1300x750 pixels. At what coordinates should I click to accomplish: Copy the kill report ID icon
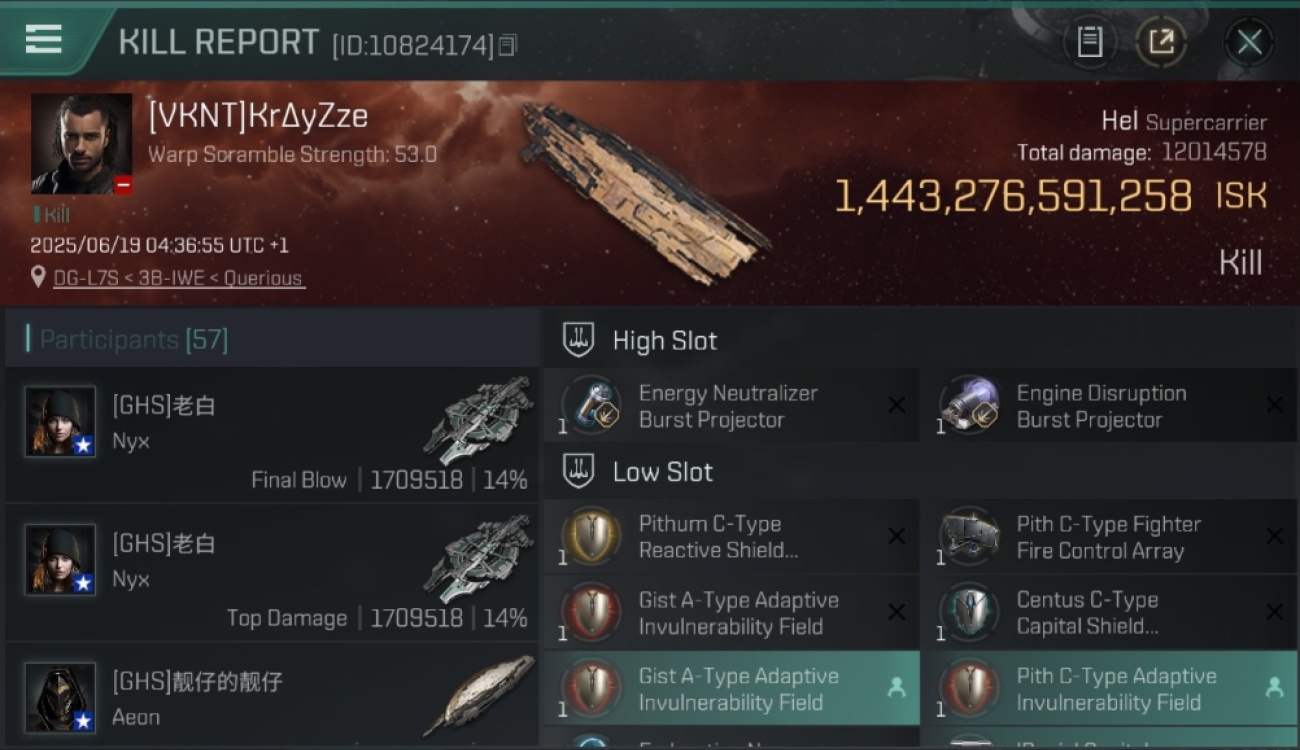pyautogui.click(x=508, y=45)
